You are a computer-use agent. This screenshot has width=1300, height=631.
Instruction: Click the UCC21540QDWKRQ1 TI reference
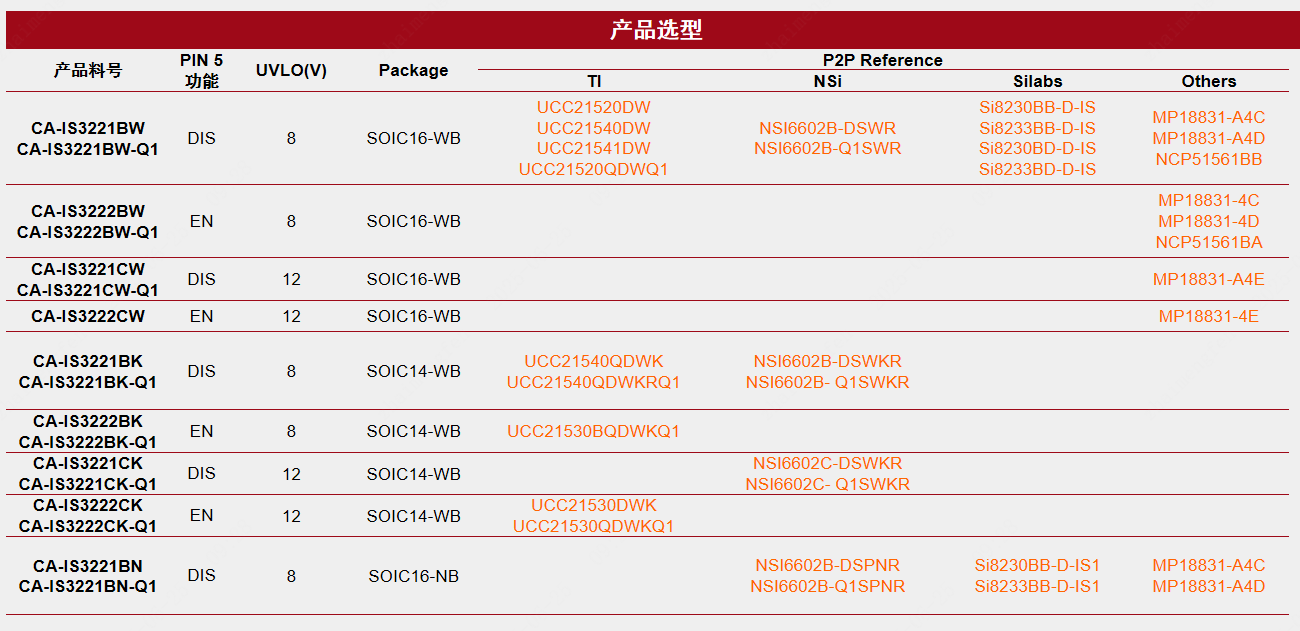(x=593, y=382)
